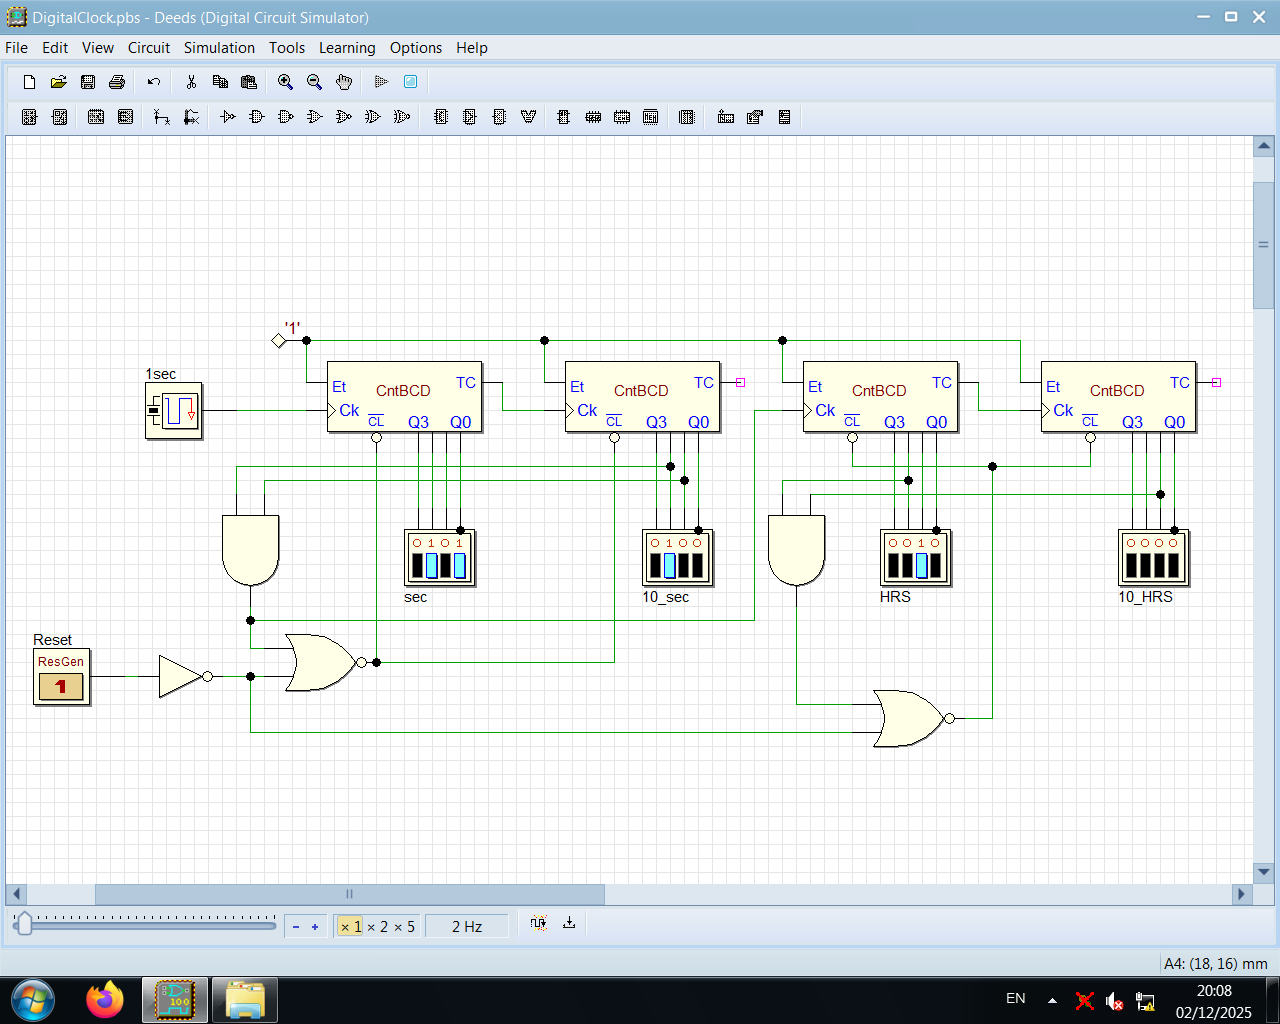This screenshot has height=1024, width=1280.
Task: Activate the hand pan tool
Action: click(x=344, y=82)
